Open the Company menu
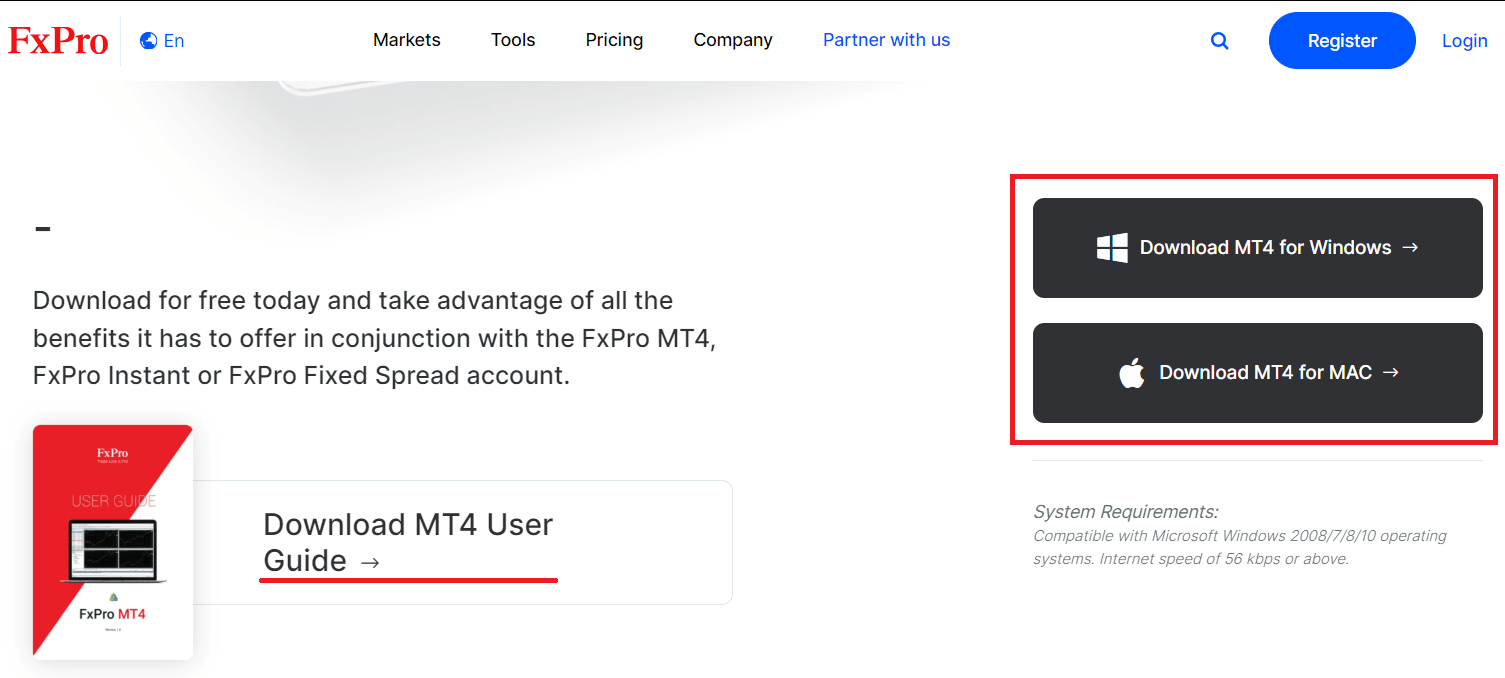Viewport: 1505px width, 678px height. pos(732,40)
